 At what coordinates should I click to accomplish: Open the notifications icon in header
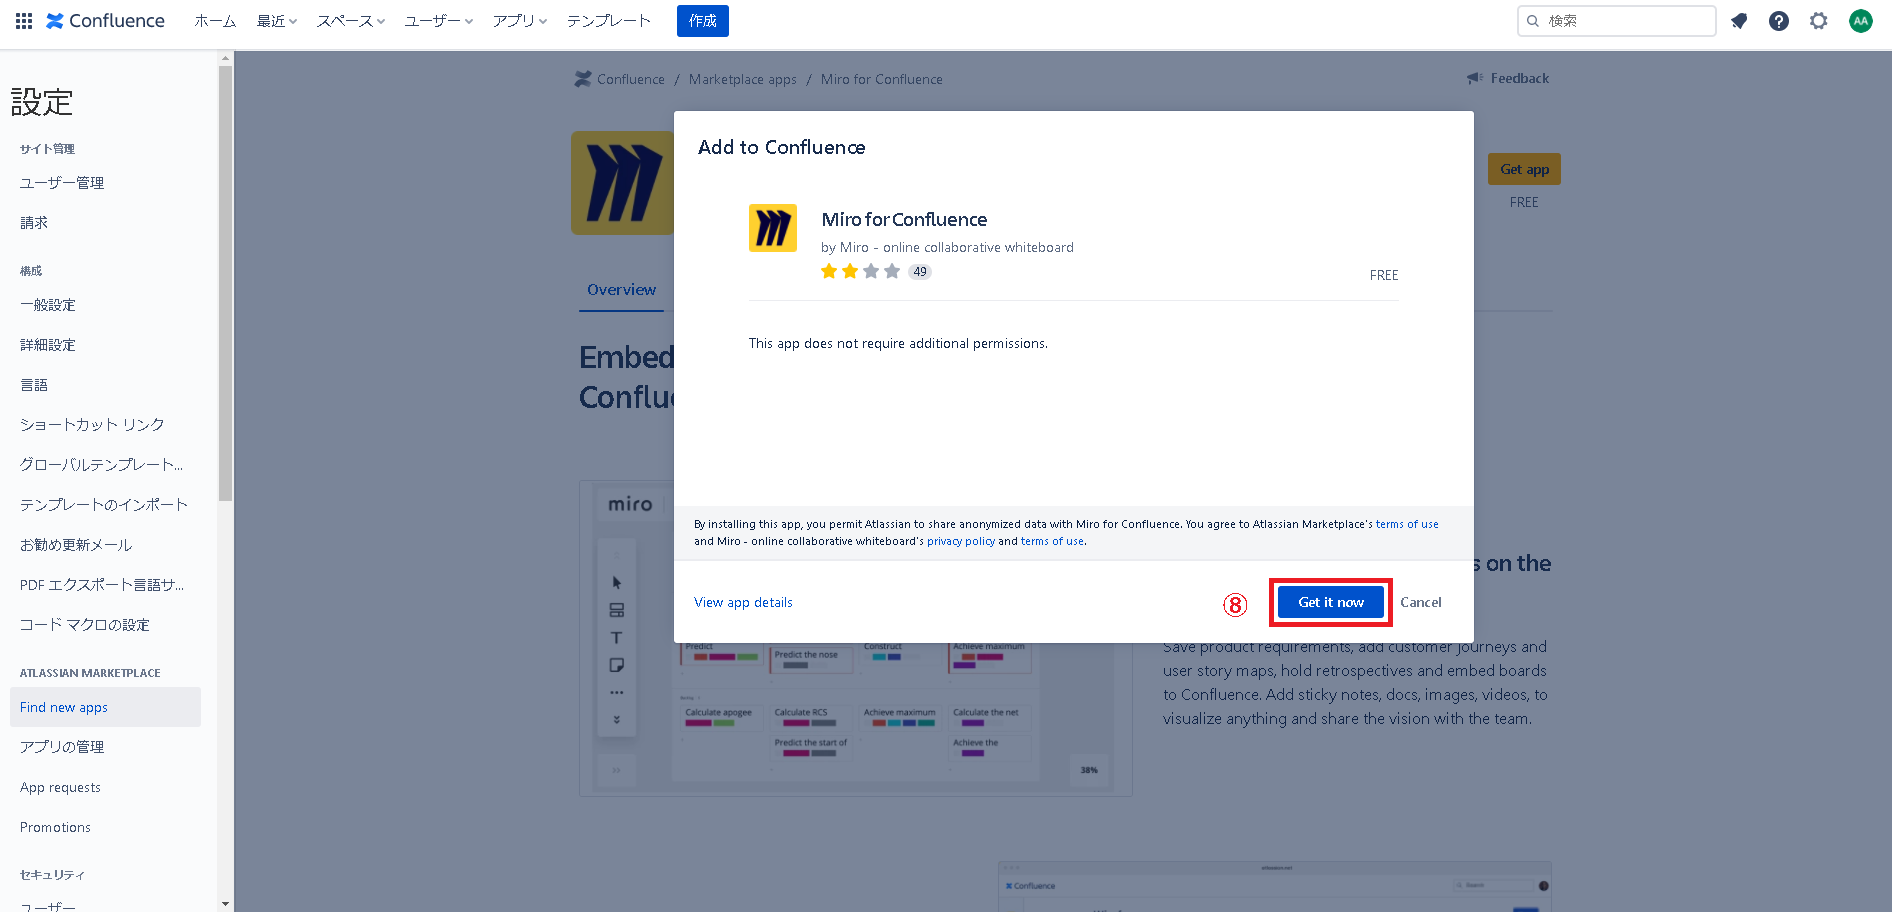click(1739, 21)
